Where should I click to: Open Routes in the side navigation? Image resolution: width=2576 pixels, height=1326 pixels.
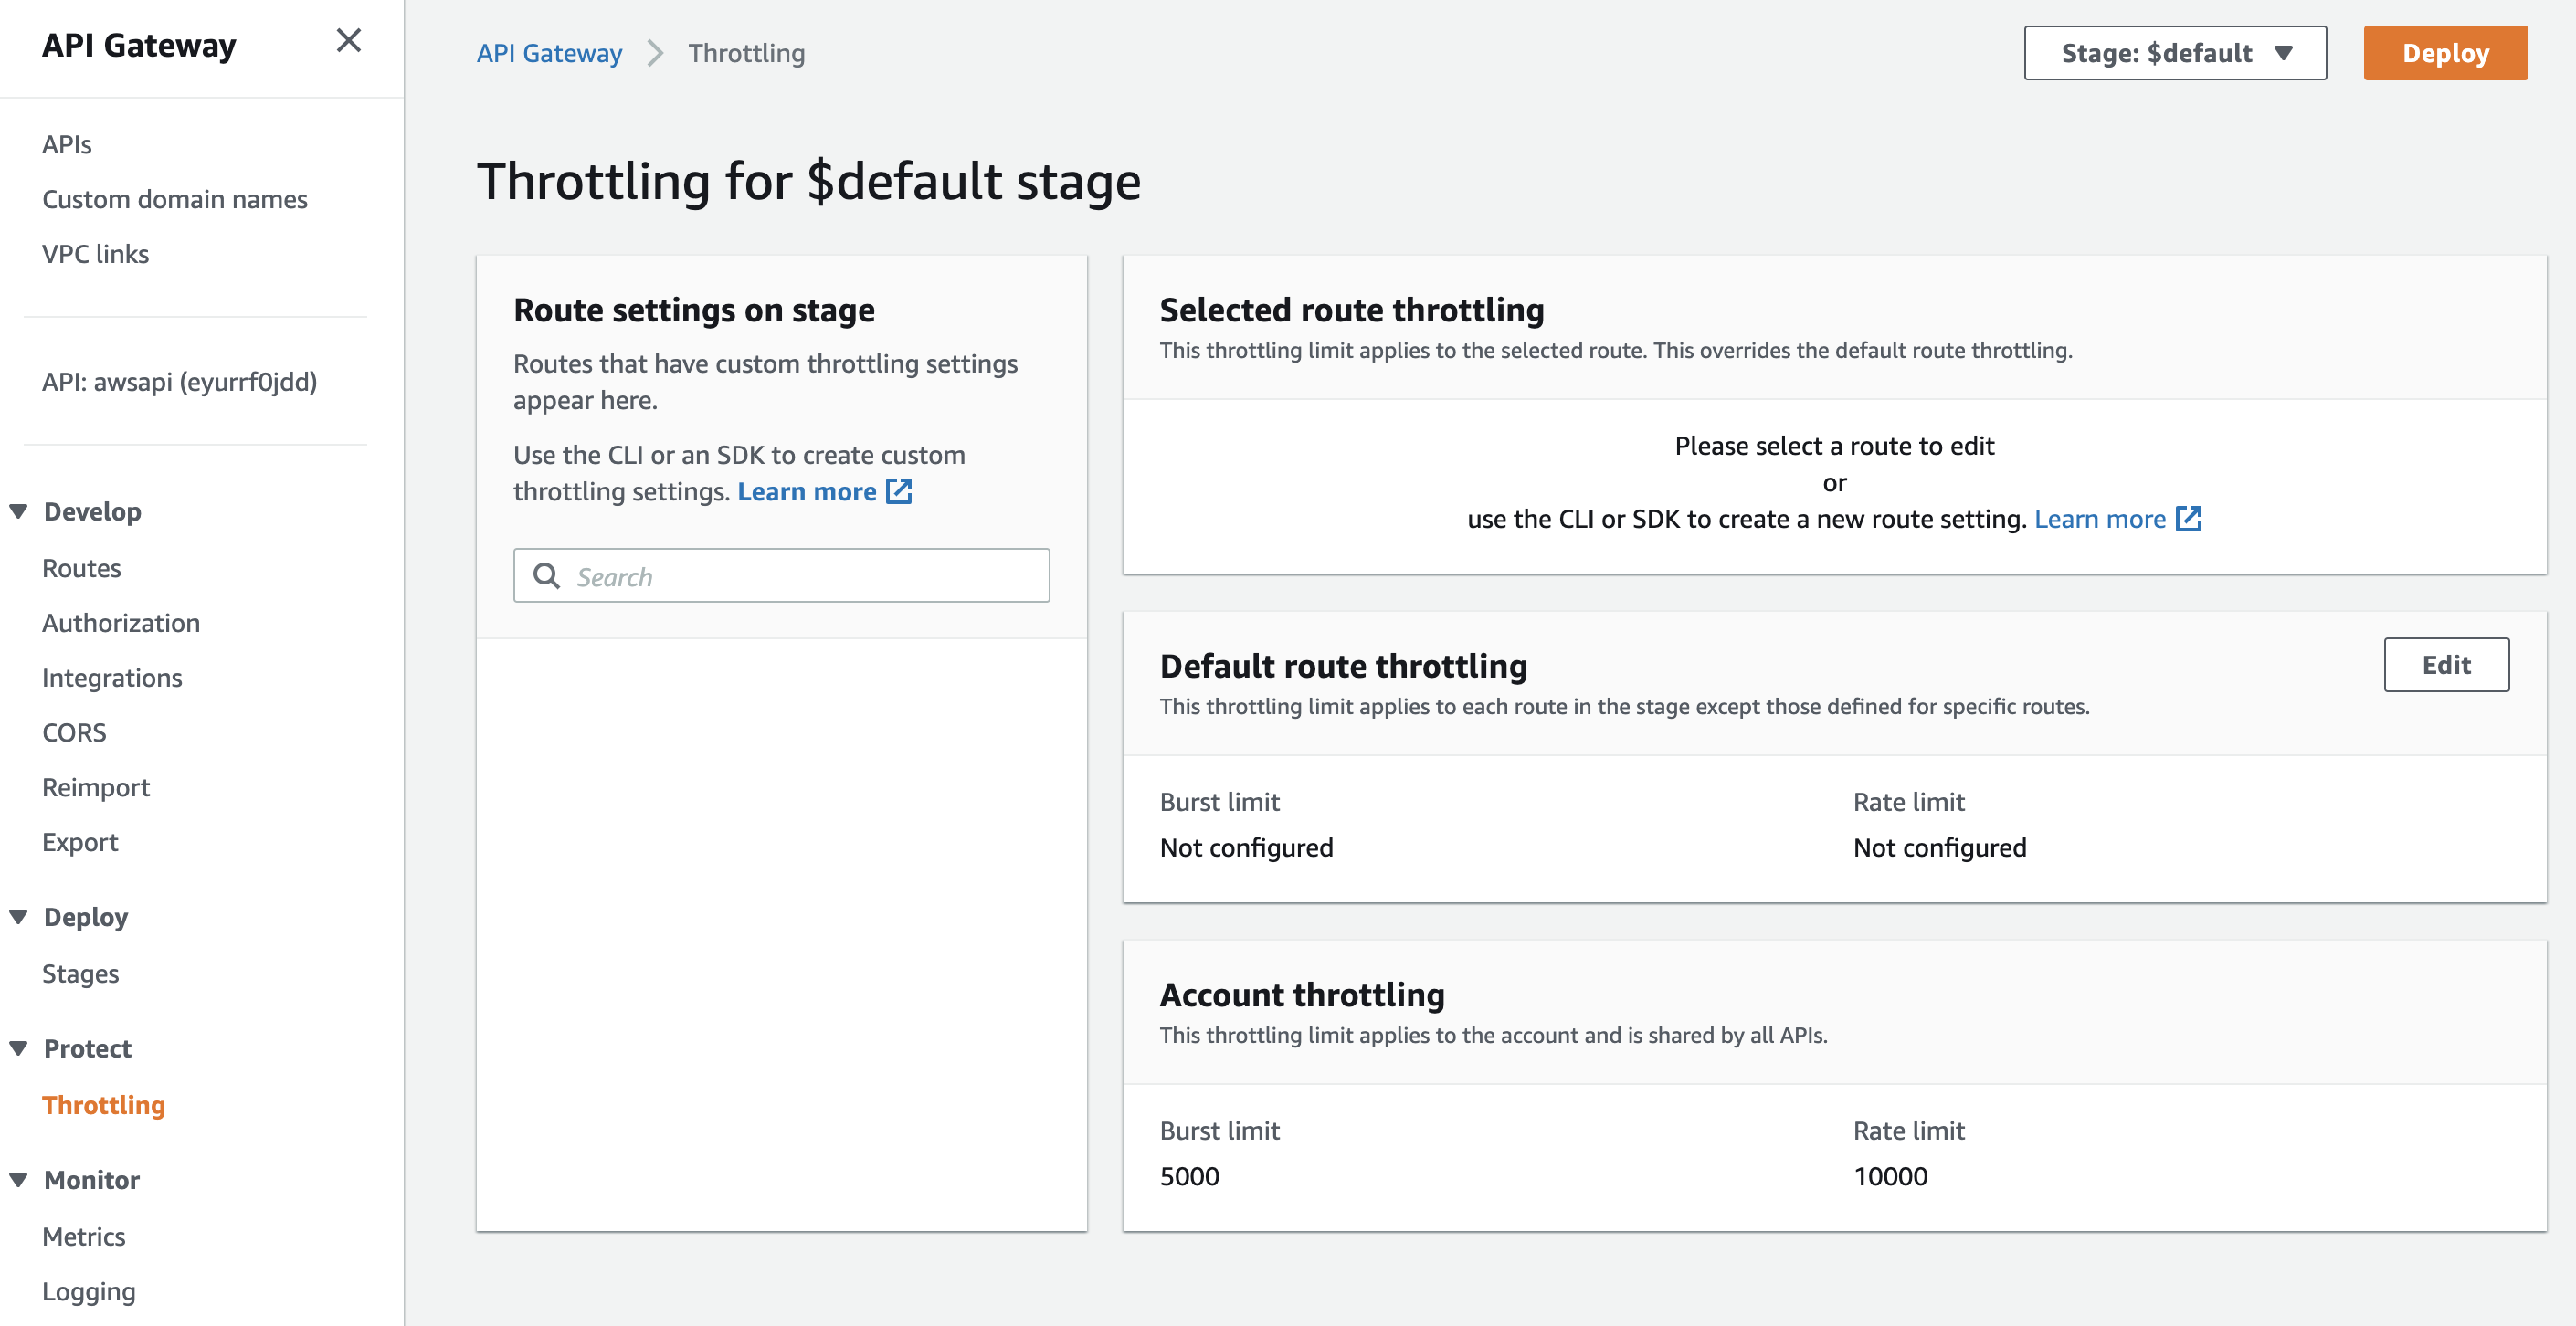click(81, 568)
